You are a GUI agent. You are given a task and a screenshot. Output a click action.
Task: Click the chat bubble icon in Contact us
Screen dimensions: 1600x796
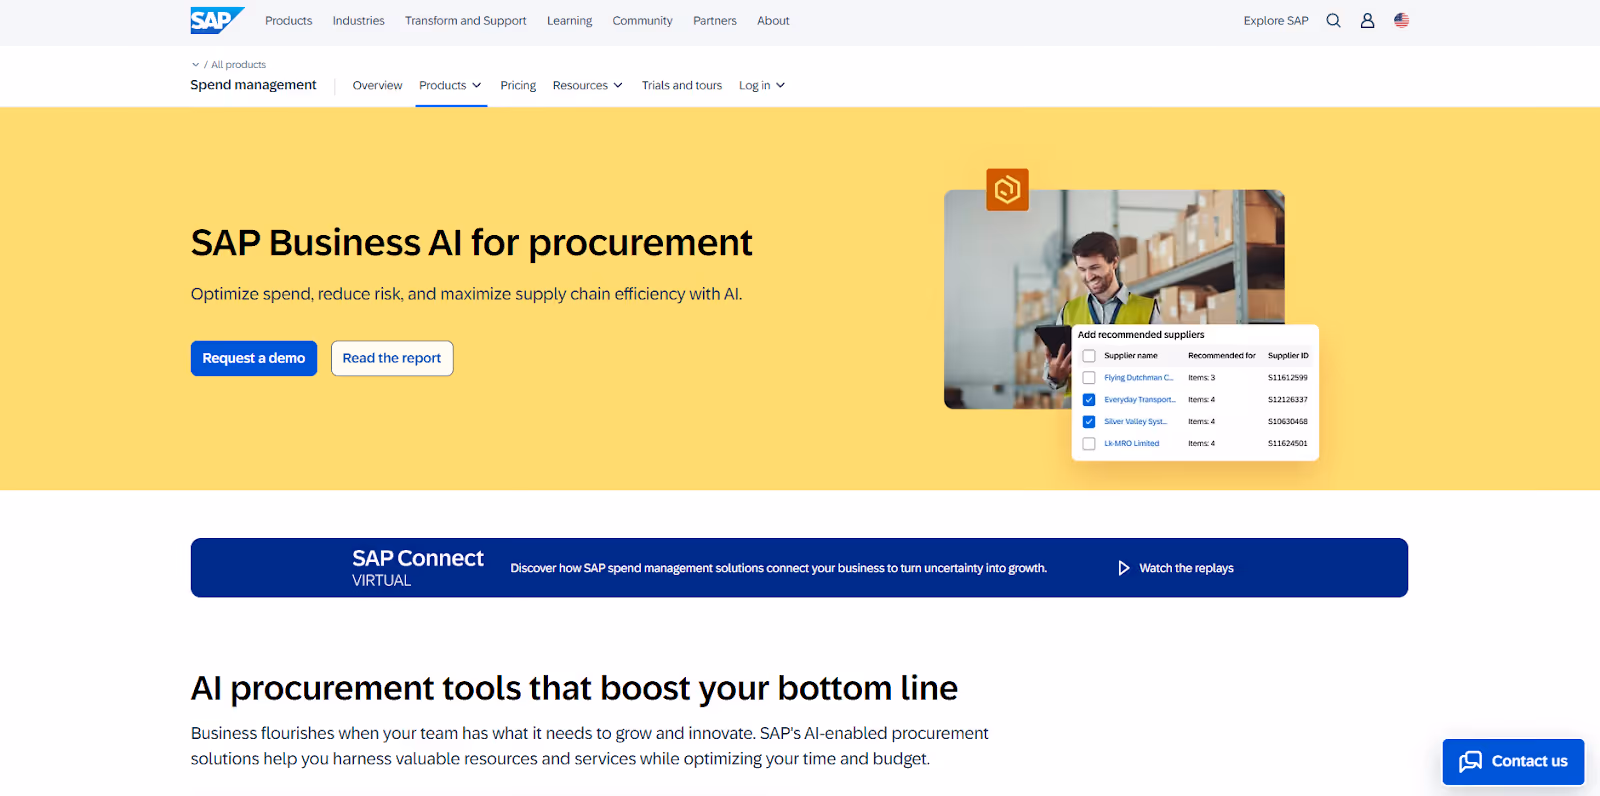point(1470,761)
